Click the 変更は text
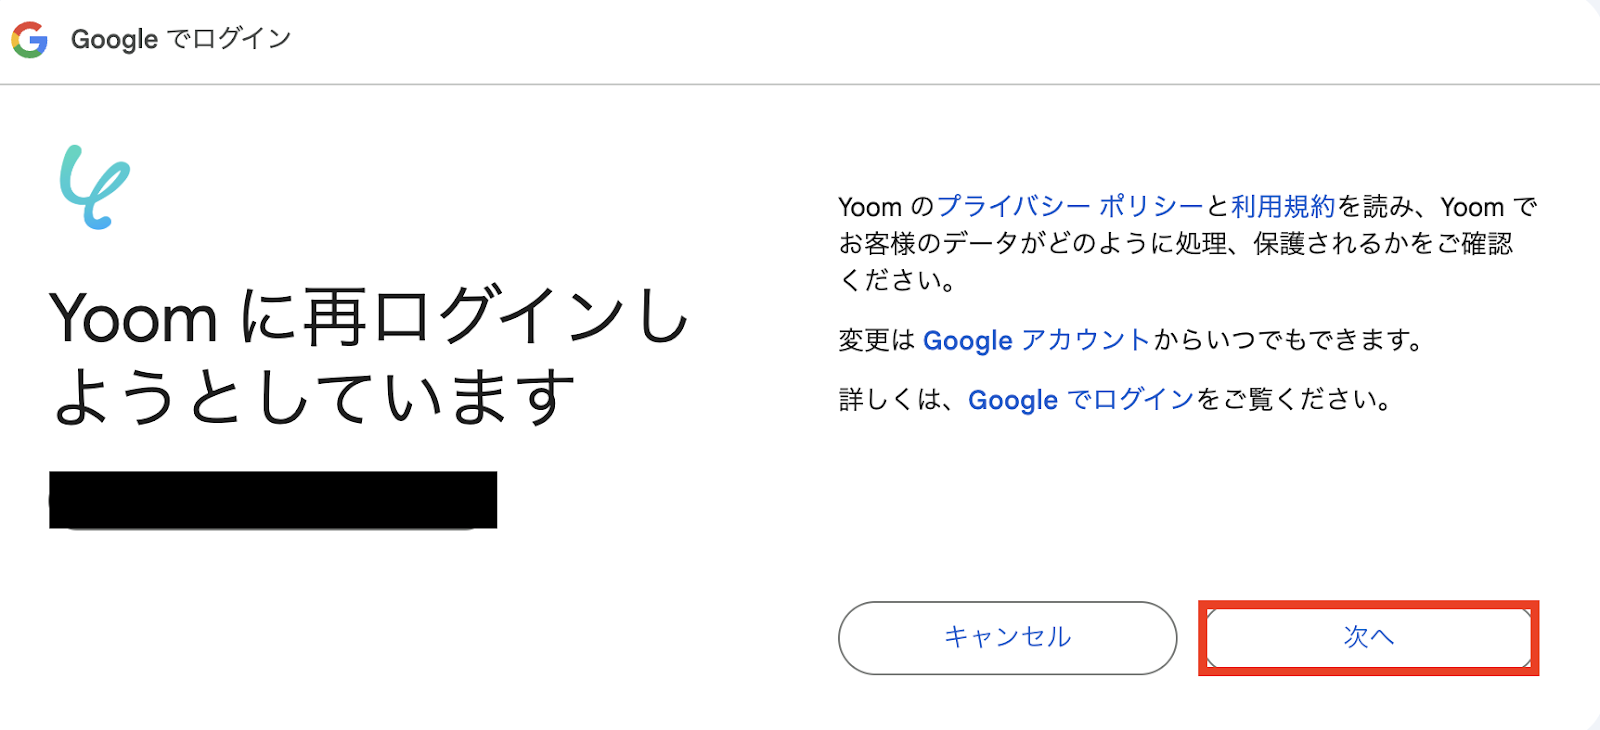 point(877,341)
